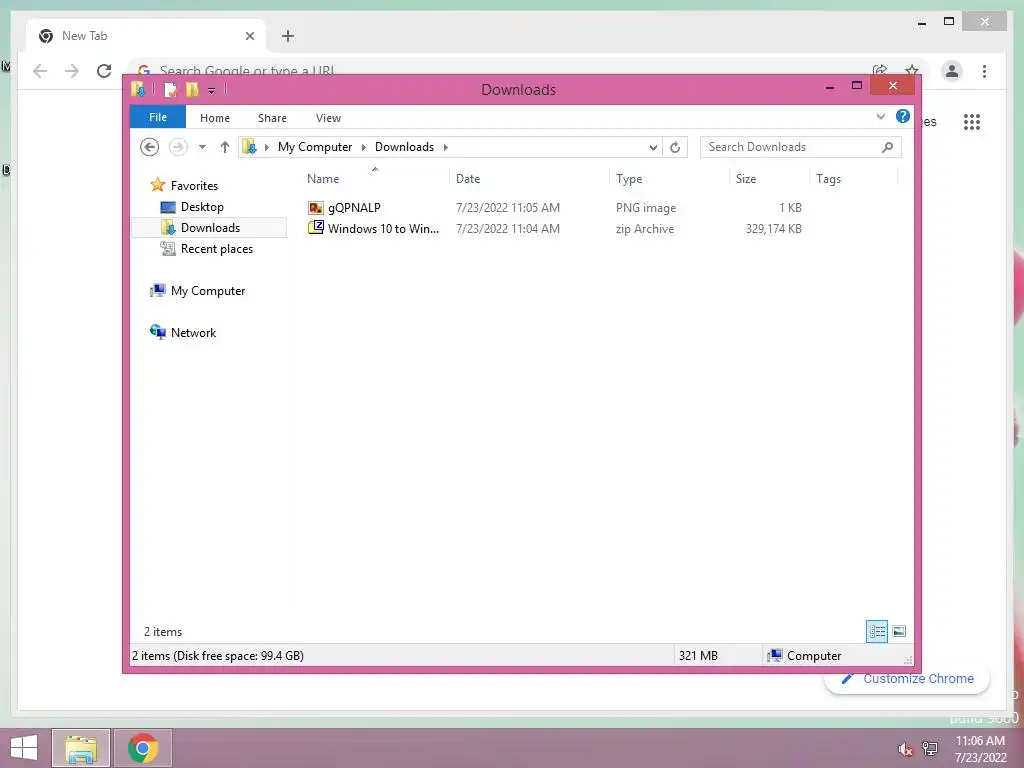Open the File ribbon tab
Image resolution: width=1024 pixels, height=768 pixels.
[158, 117]
